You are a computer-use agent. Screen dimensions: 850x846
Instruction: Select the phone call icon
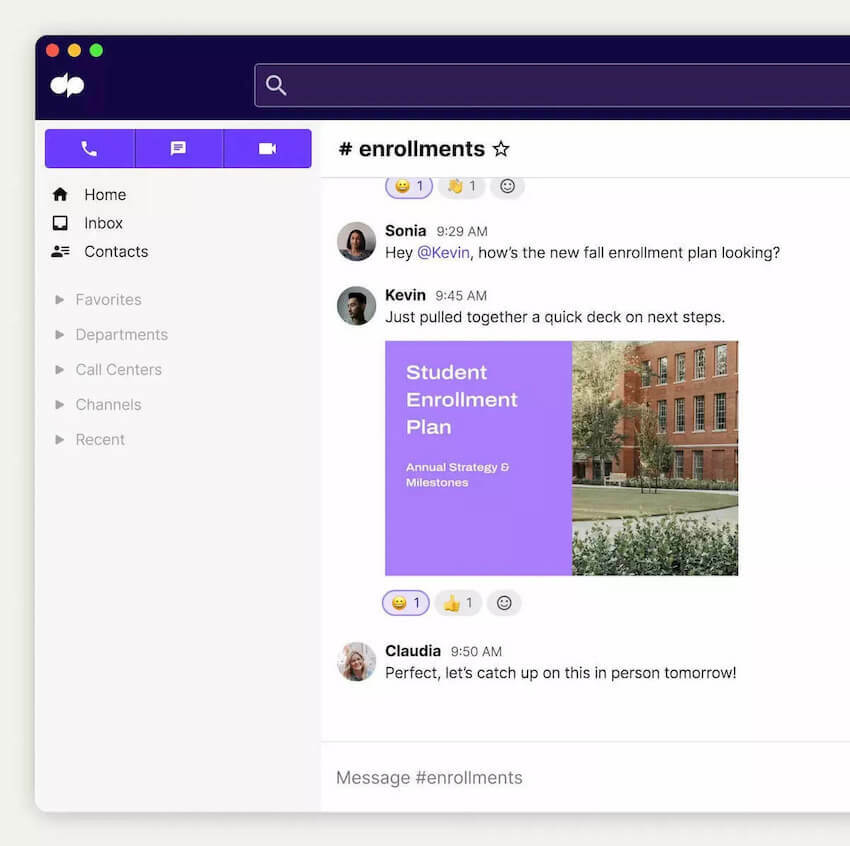pyautogui.click(x=89, y=148)
